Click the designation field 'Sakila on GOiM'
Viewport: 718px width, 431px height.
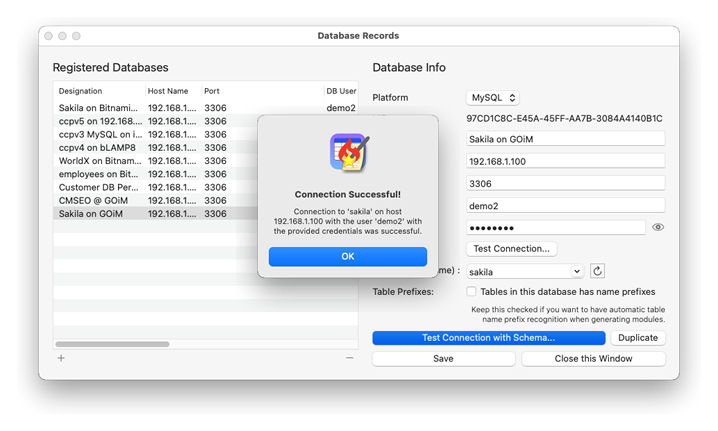coord(566,139)
